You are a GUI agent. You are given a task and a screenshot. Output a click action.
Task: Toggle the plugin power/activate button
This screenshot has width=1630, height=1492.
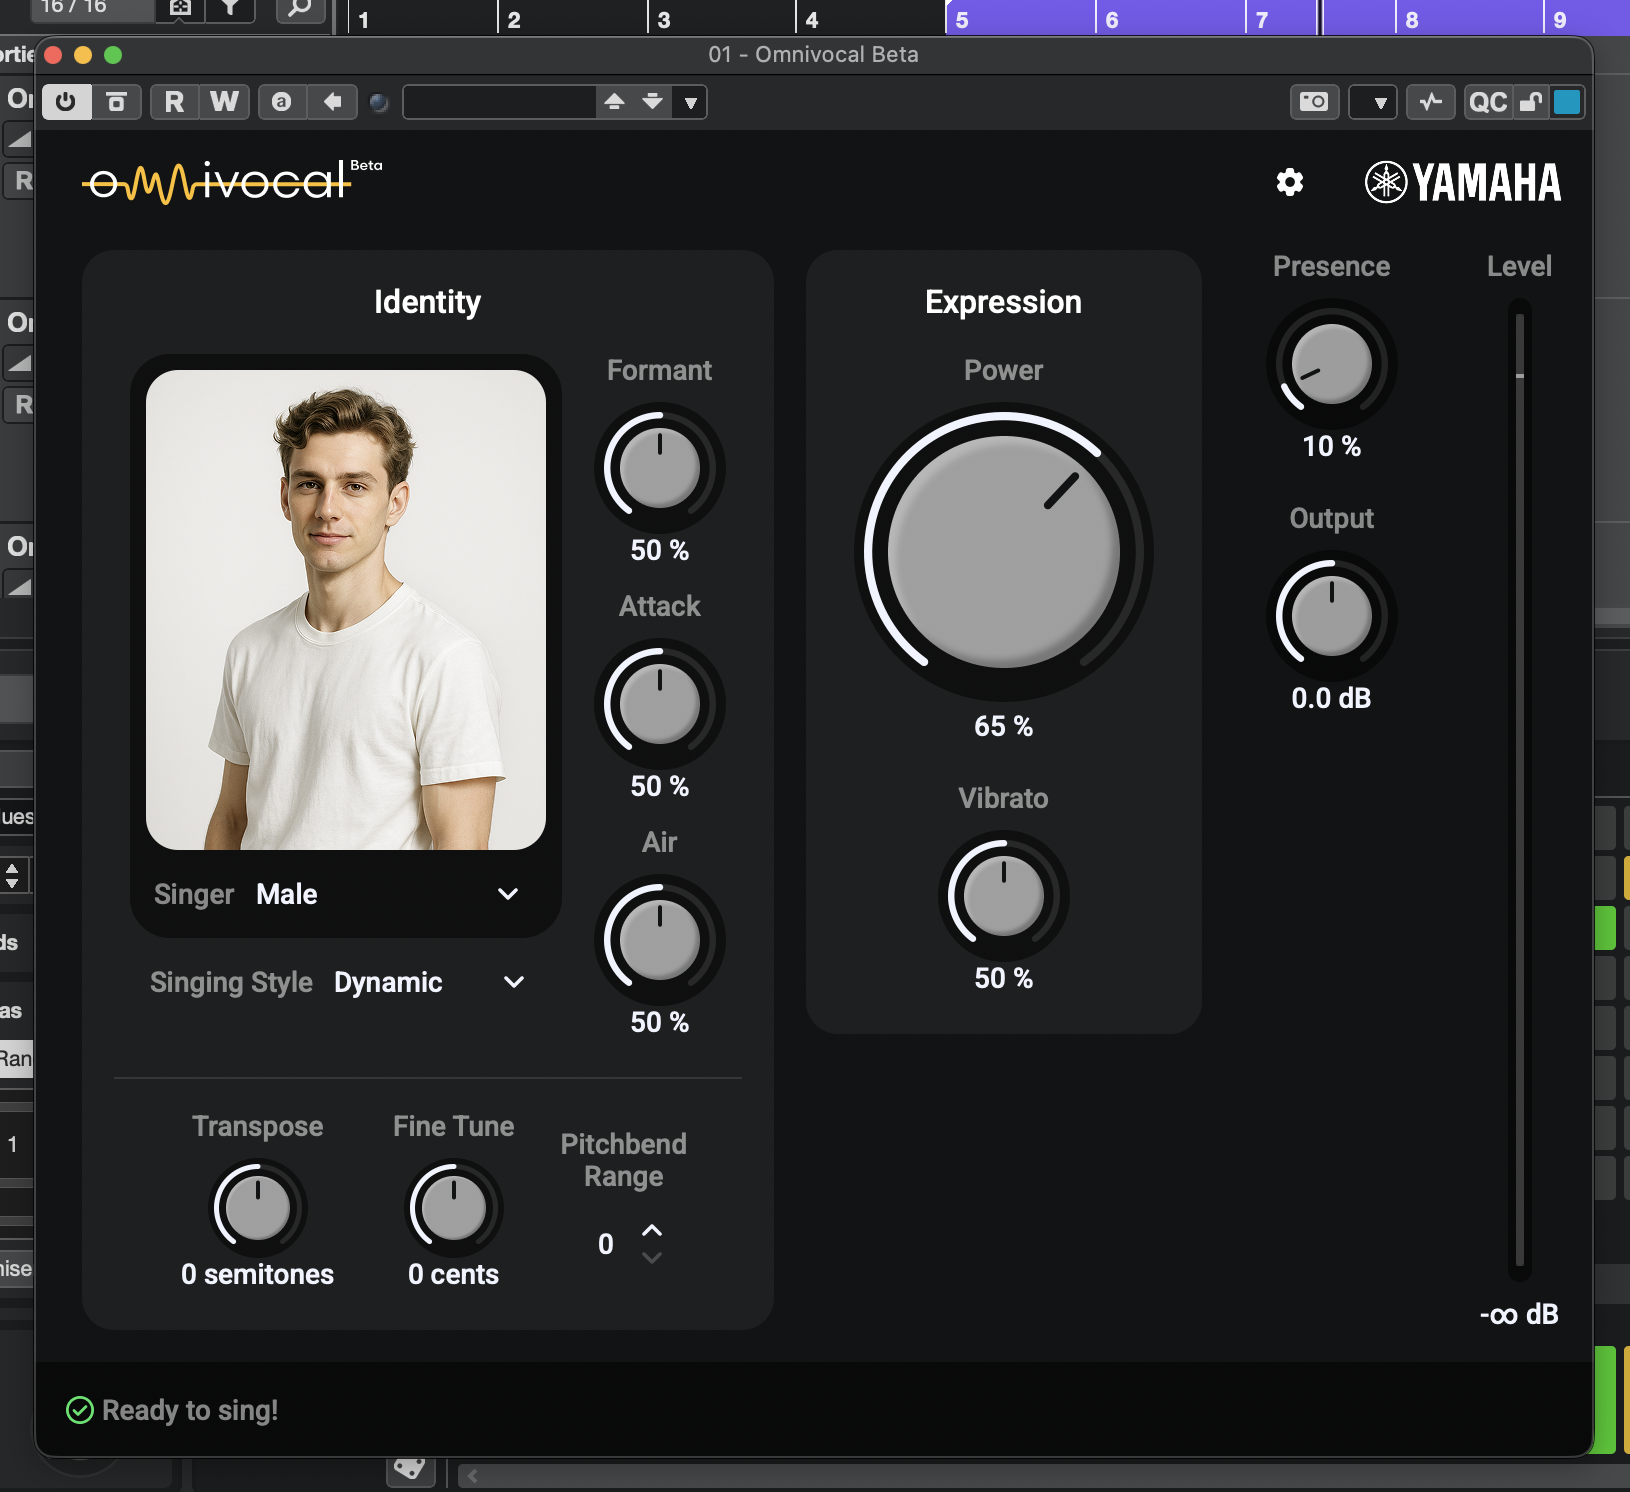(x=66, y=102)
